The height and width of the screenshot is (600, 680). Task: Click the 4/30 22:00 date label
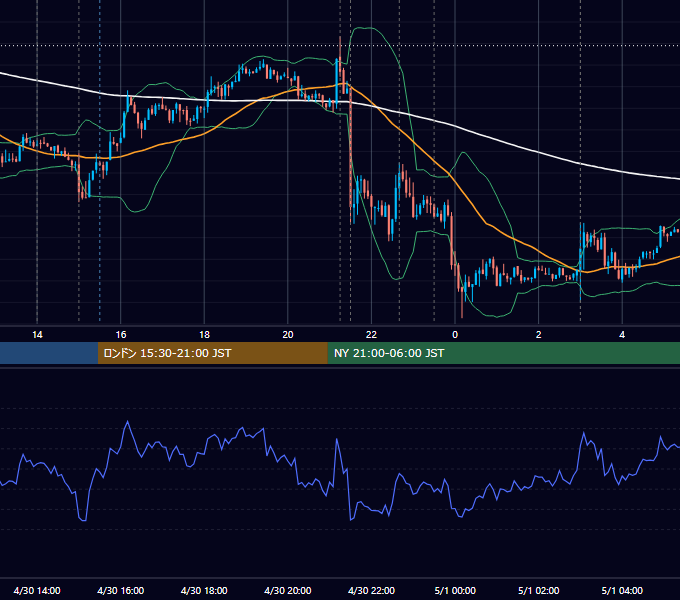click(x=371, y=590)
